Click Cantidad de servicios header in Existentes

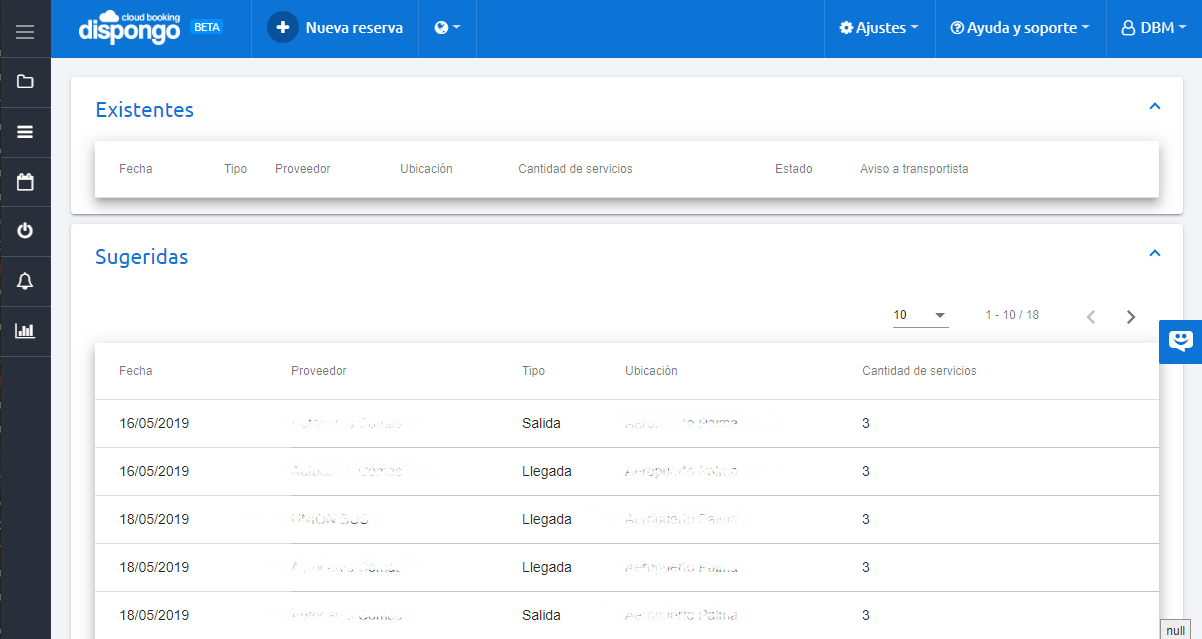(575, 169)
